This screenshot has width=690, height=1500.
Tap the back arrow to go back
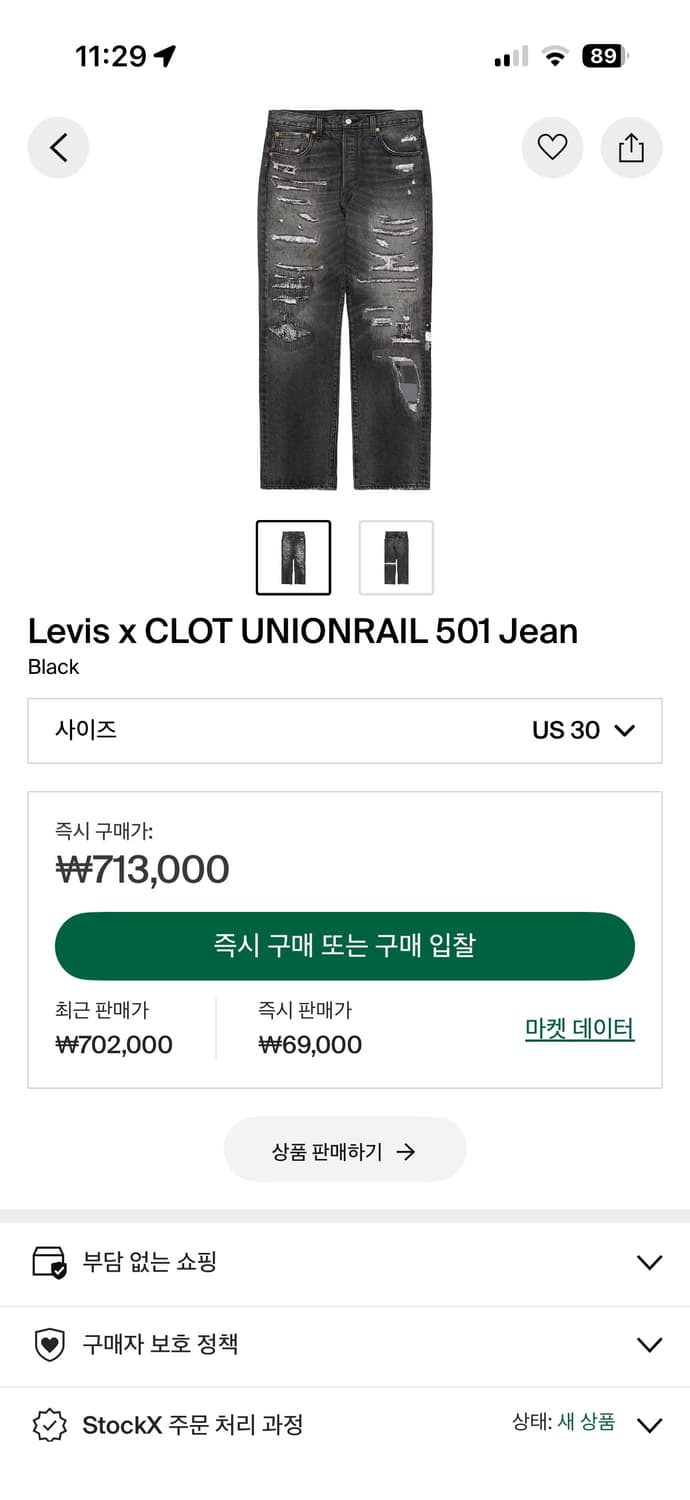(x=58, y=147)
